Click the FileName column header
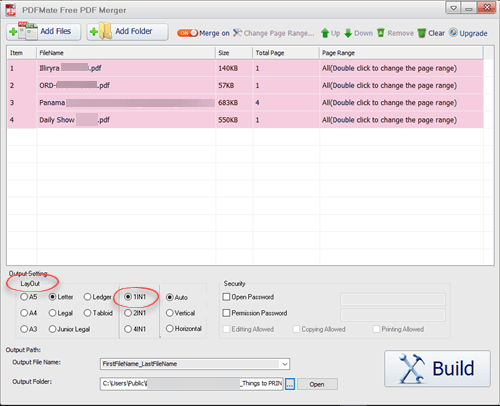 click(x=126, y=53)
